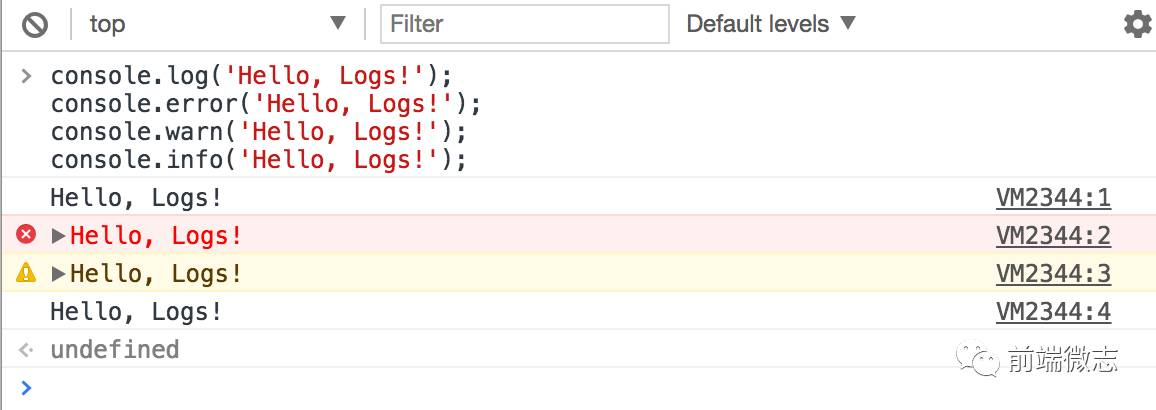
Task: Select the undefined return value line
Action: (x=114, y=350)
